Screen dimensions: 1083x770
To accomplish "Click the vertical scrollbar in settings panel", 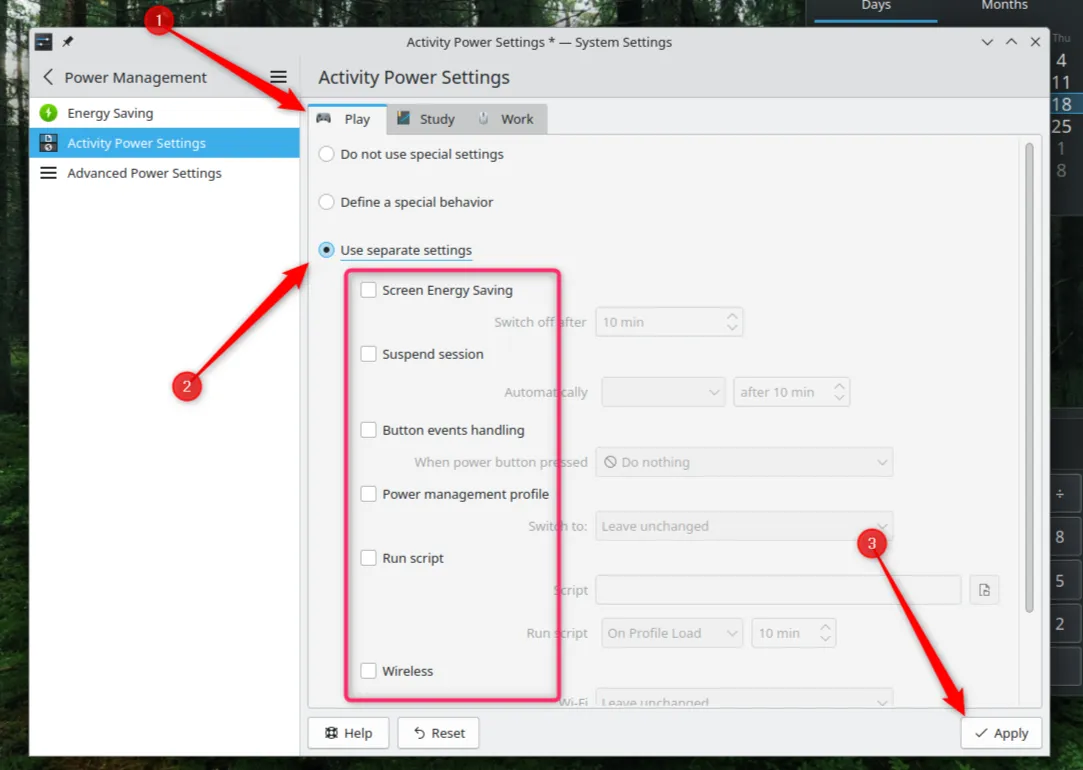I will 1028,380.
